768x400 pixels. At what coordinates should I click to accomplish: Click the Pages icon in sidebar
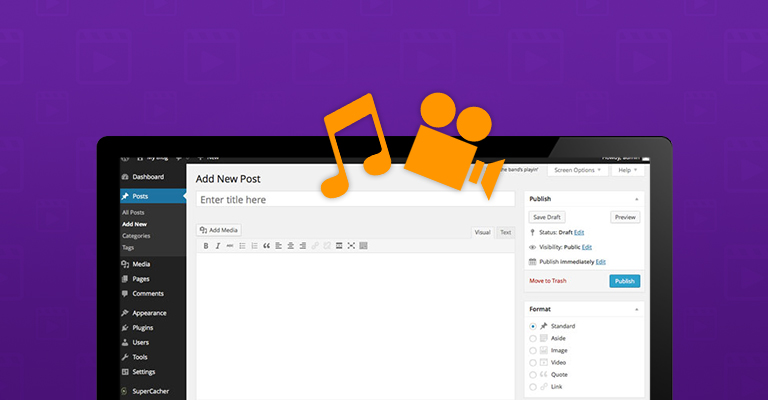pyautogui.click(x=125, y=279)
